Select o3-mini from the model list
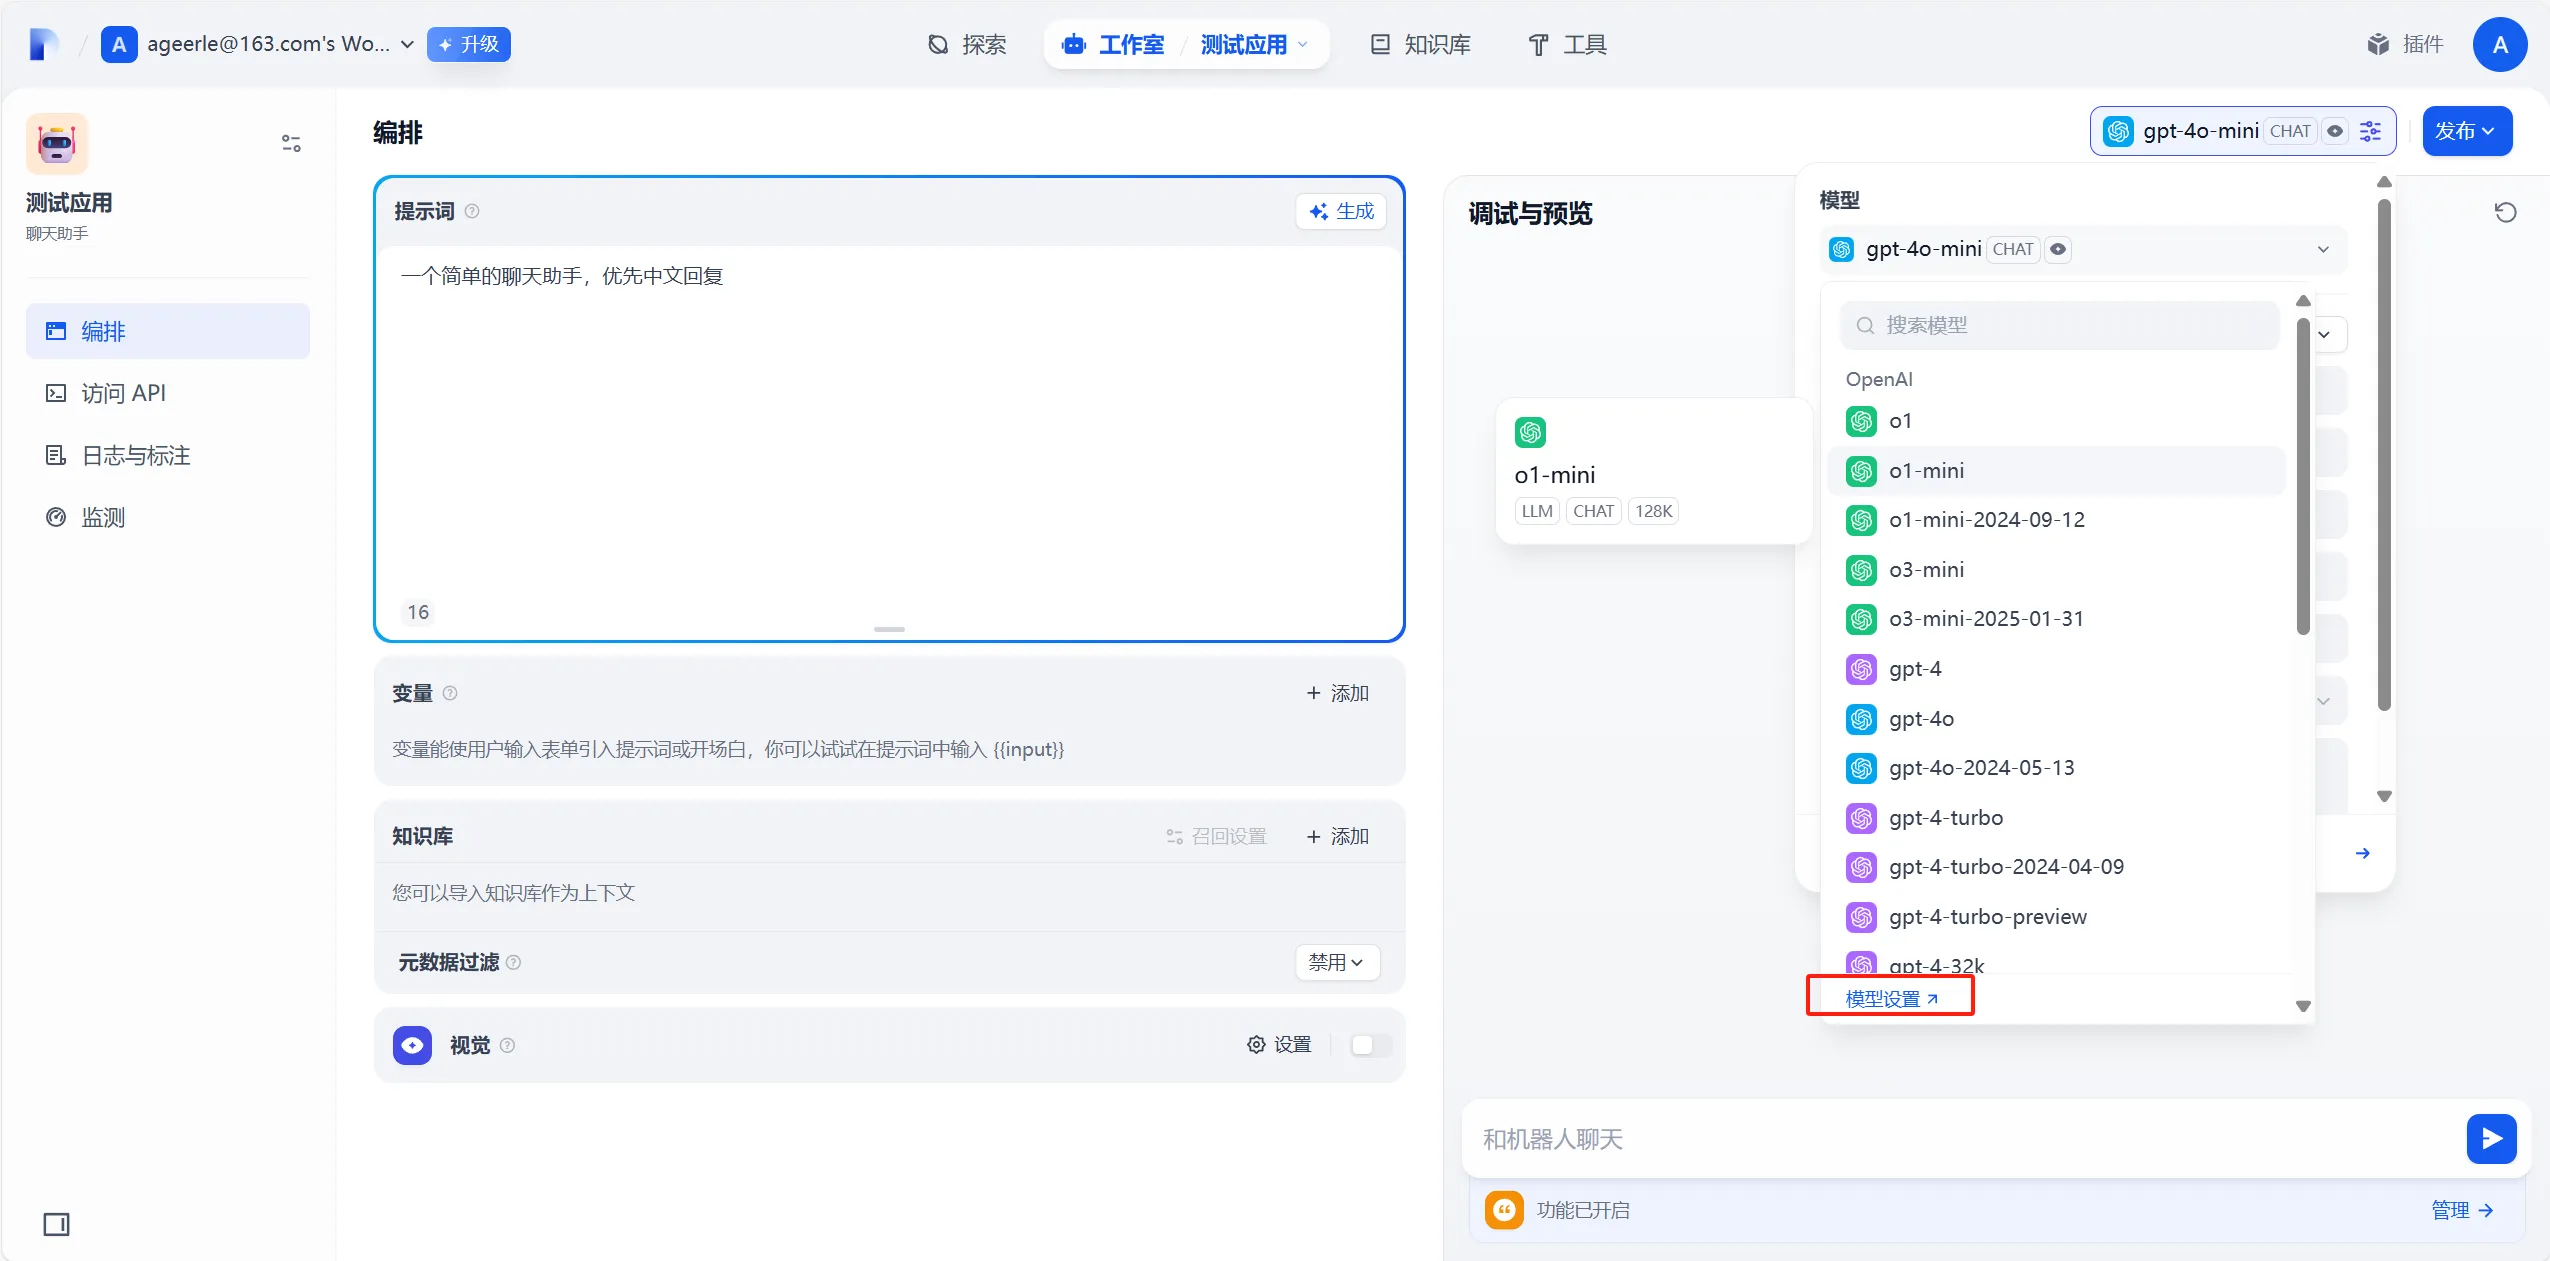 [x=1926, y=570]
